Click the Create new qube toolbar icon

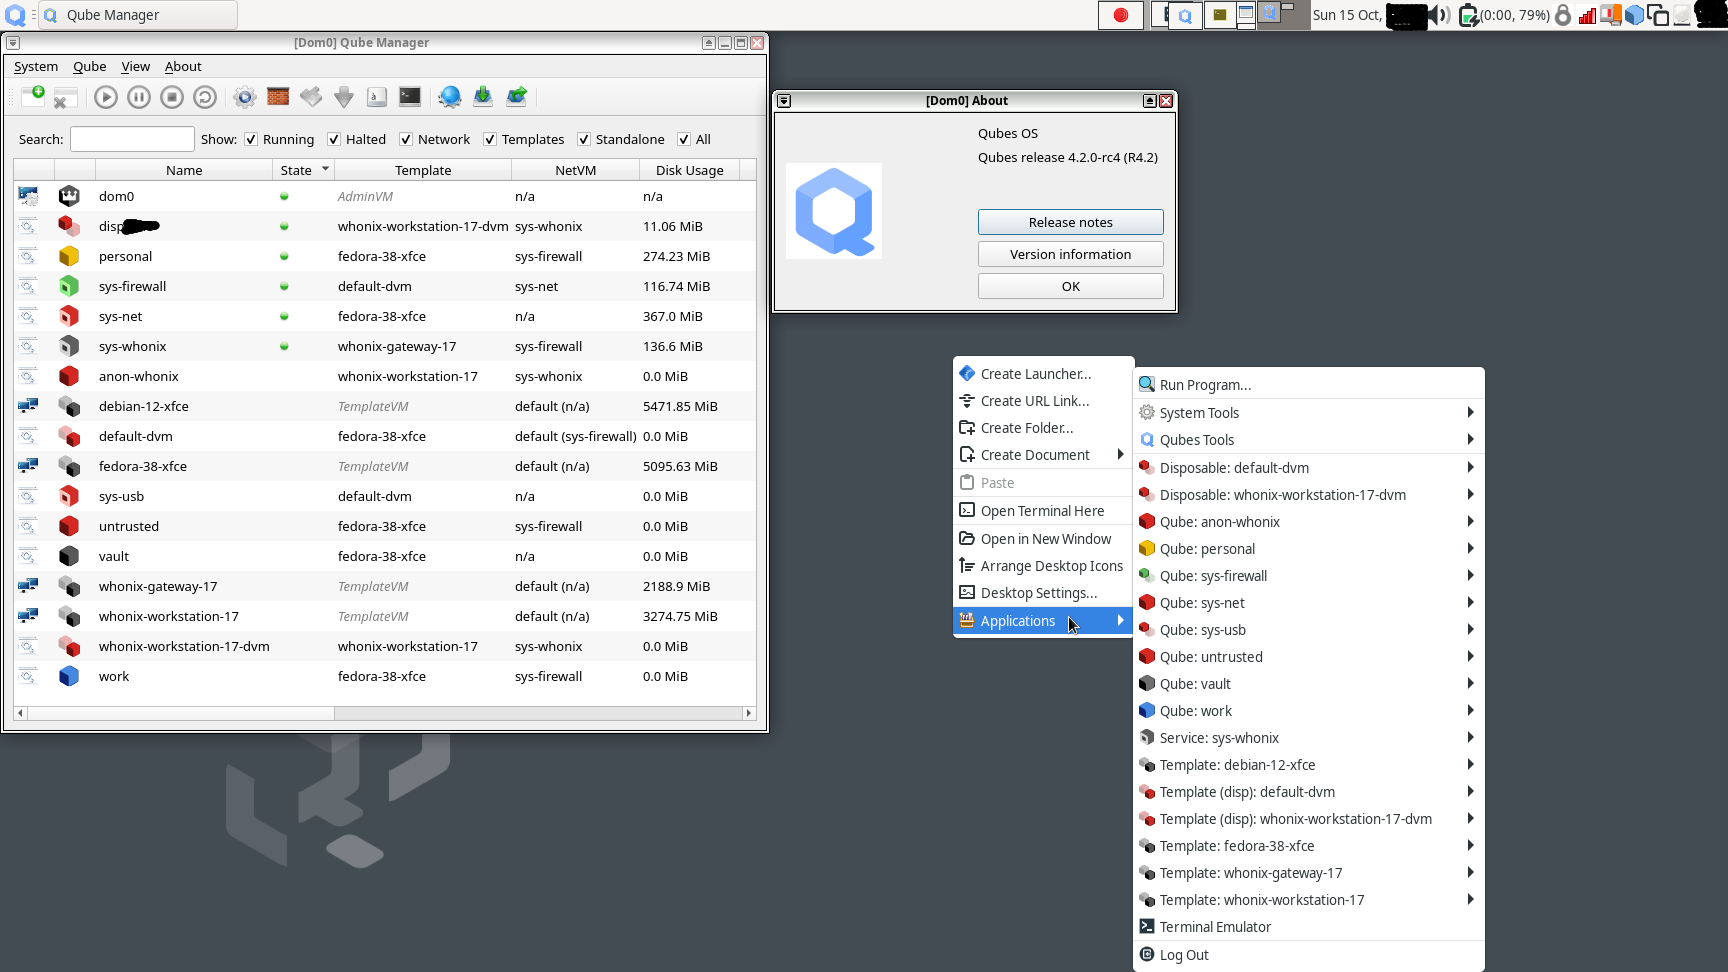coord(33,97)
